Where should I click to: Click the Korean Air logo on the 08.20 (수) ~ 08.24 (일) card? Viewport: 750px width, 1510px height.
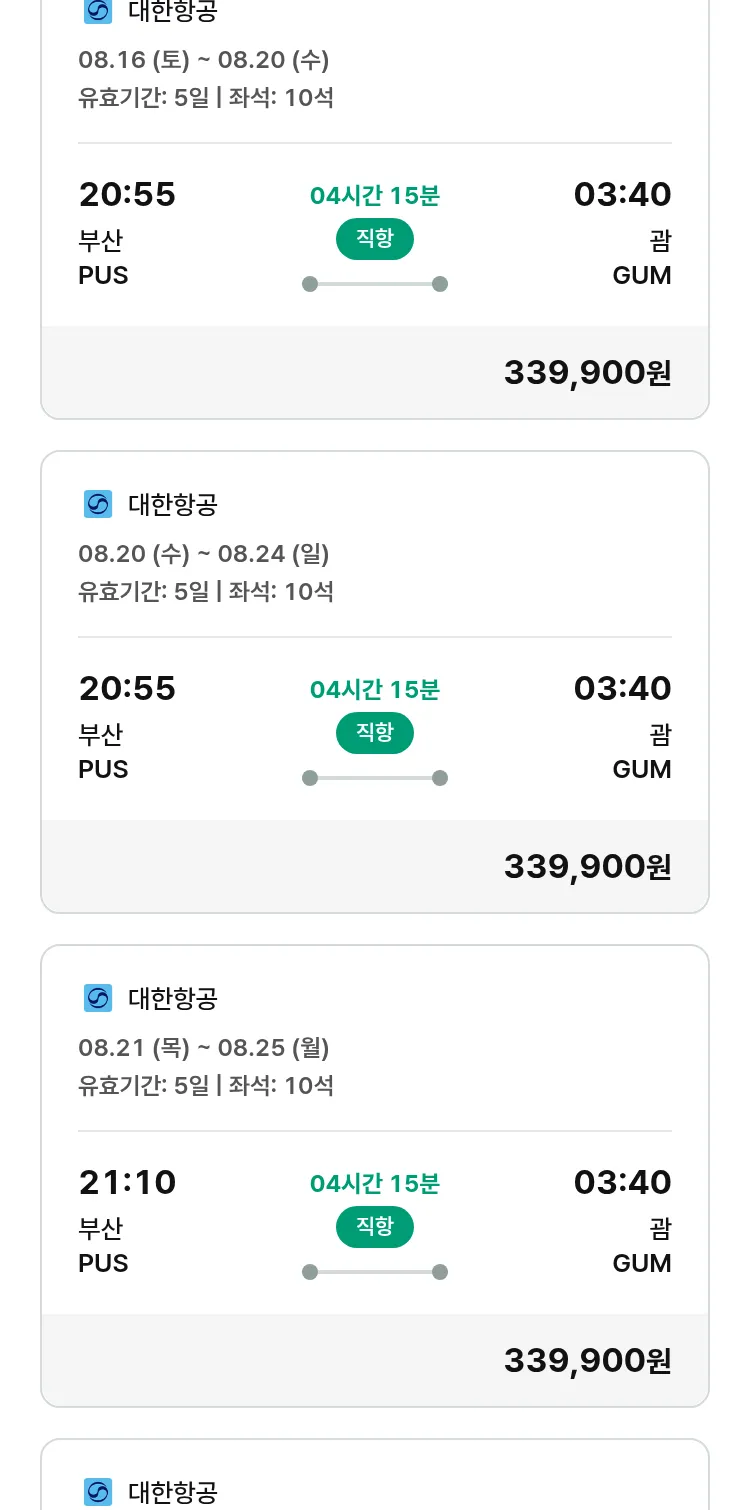point(98,504)
